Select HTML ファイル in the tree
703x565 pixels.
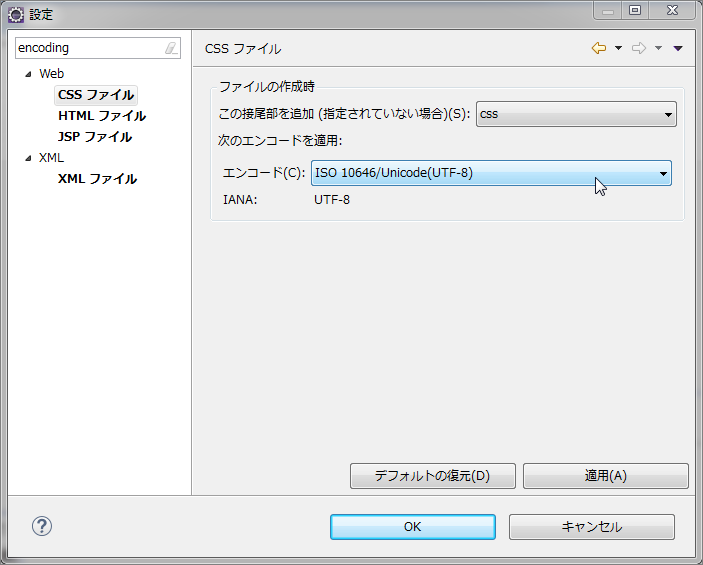click(x=102, y=116)
